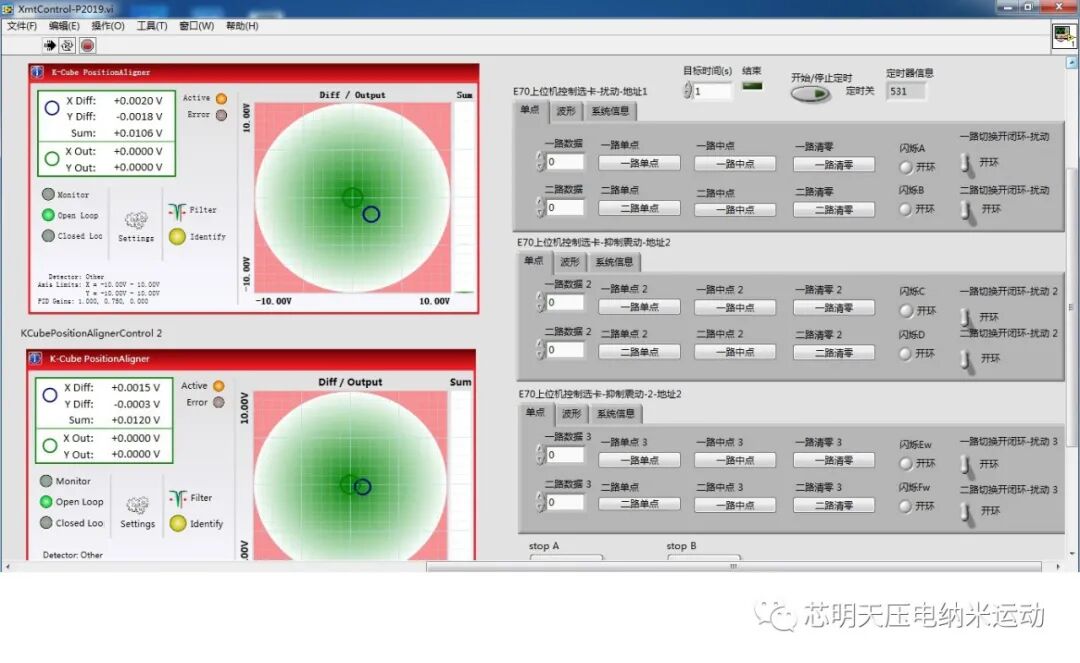This screenshot has width=1080, height=663.
Task: Select Monitor mode in second K-Cube panel
Action: (x=46, y=481)
